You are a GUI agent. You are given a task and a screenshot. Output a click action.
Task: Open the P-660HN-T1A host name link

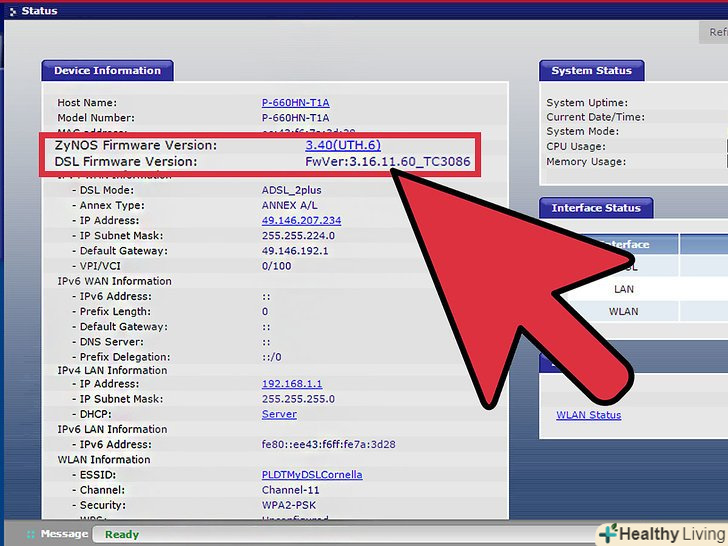click(295, 103)
